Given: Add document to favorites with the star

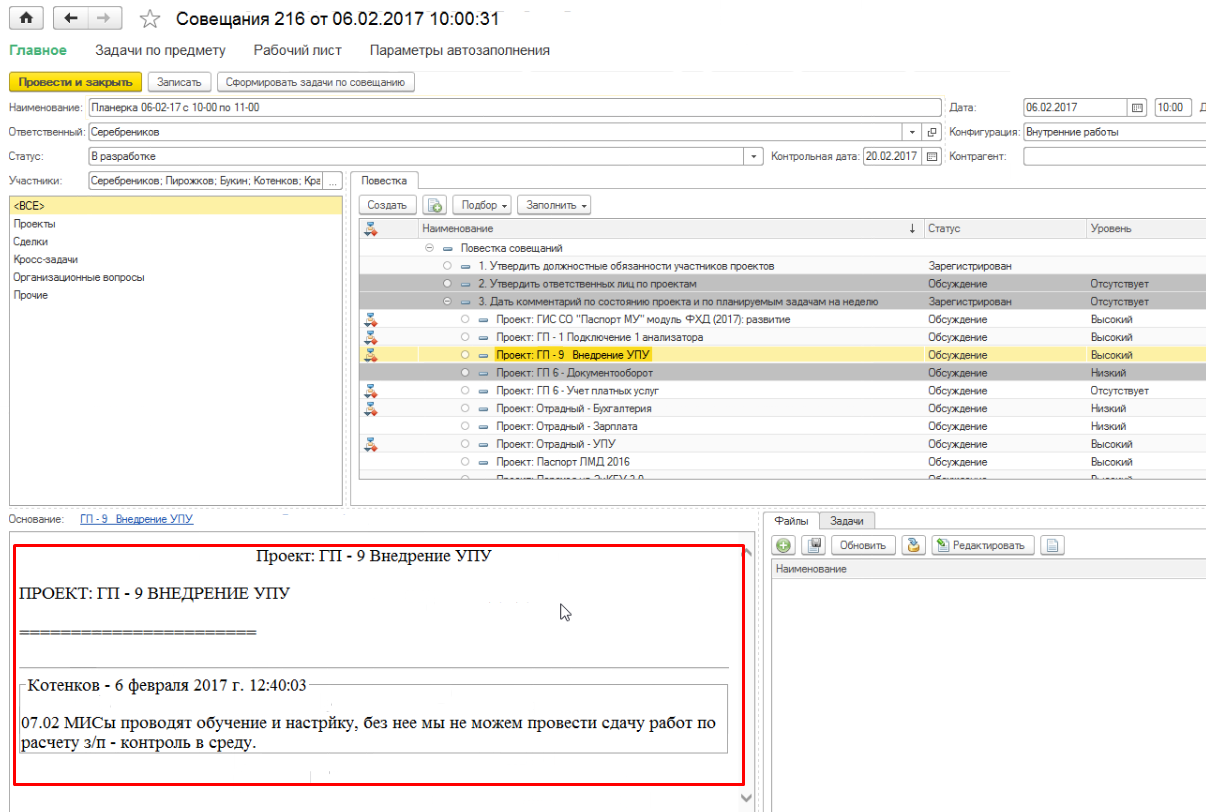Looking at the screenshot, I should (x=149, y=19).
